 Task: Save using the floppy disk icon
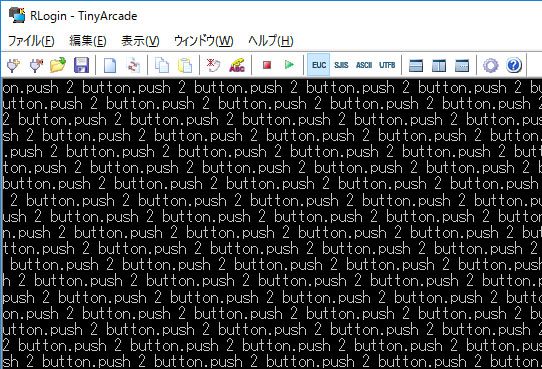point(81,65)
